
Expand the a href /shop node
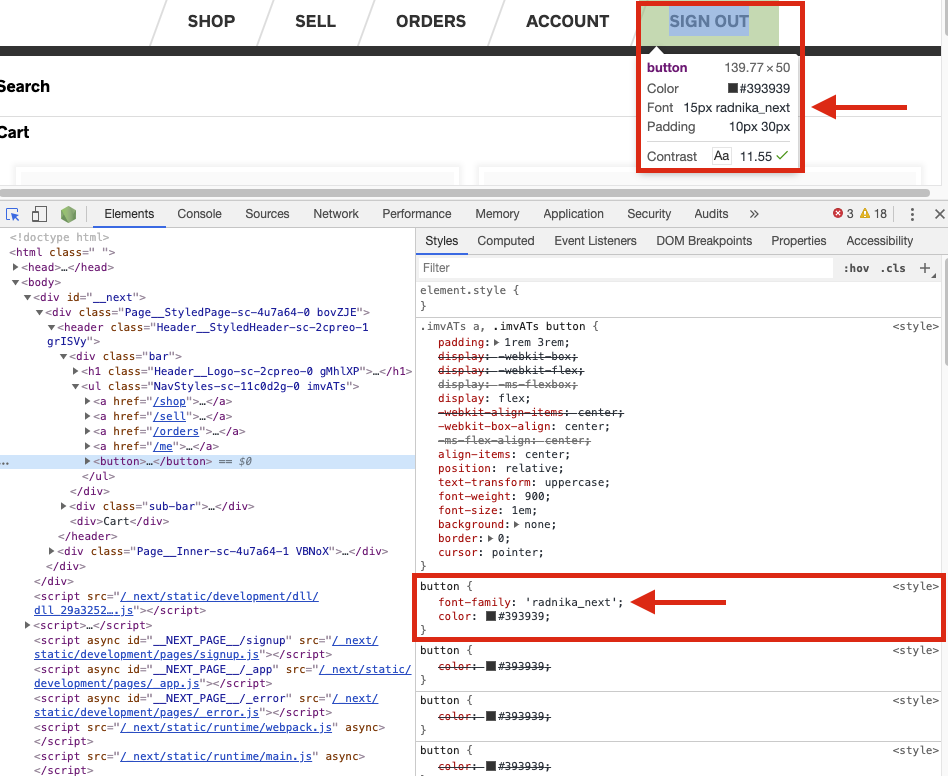coord(88,401)
